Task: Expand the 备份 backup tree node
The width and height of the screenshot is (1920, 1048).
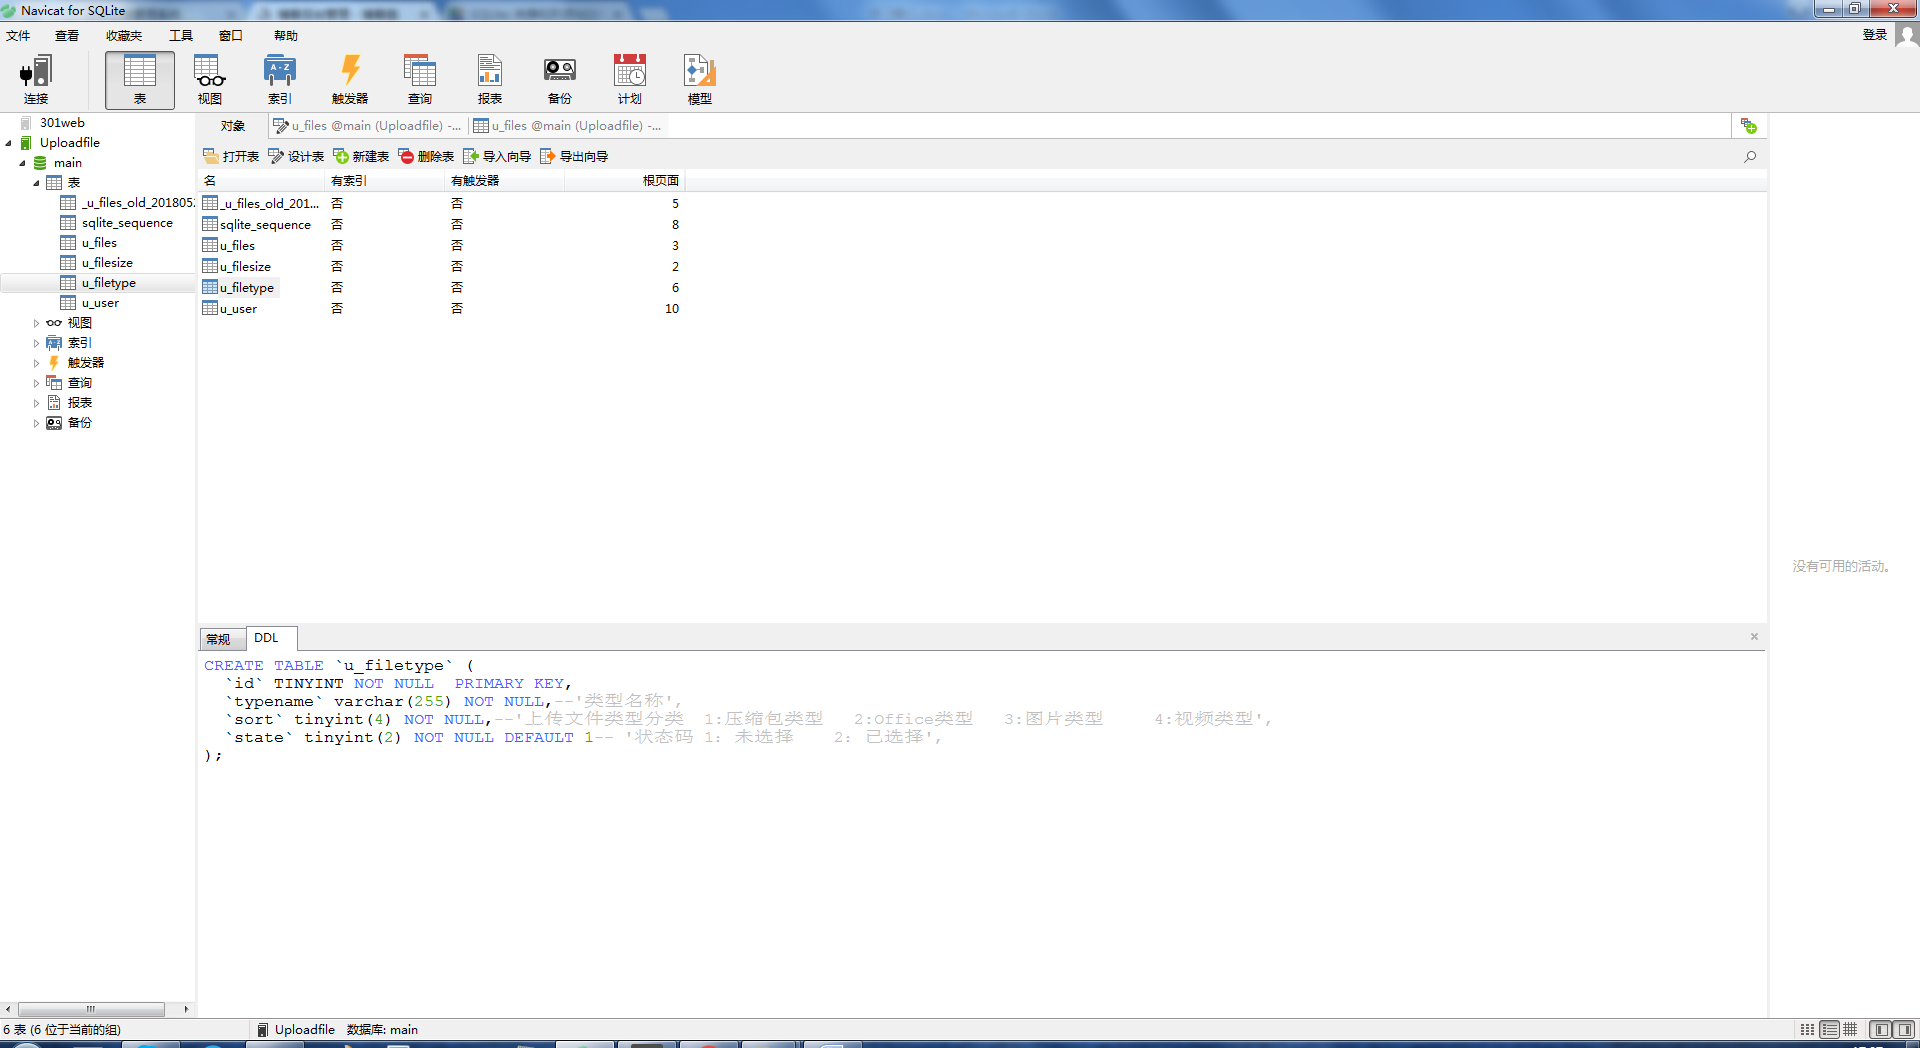Action: [x=36, y=423]
